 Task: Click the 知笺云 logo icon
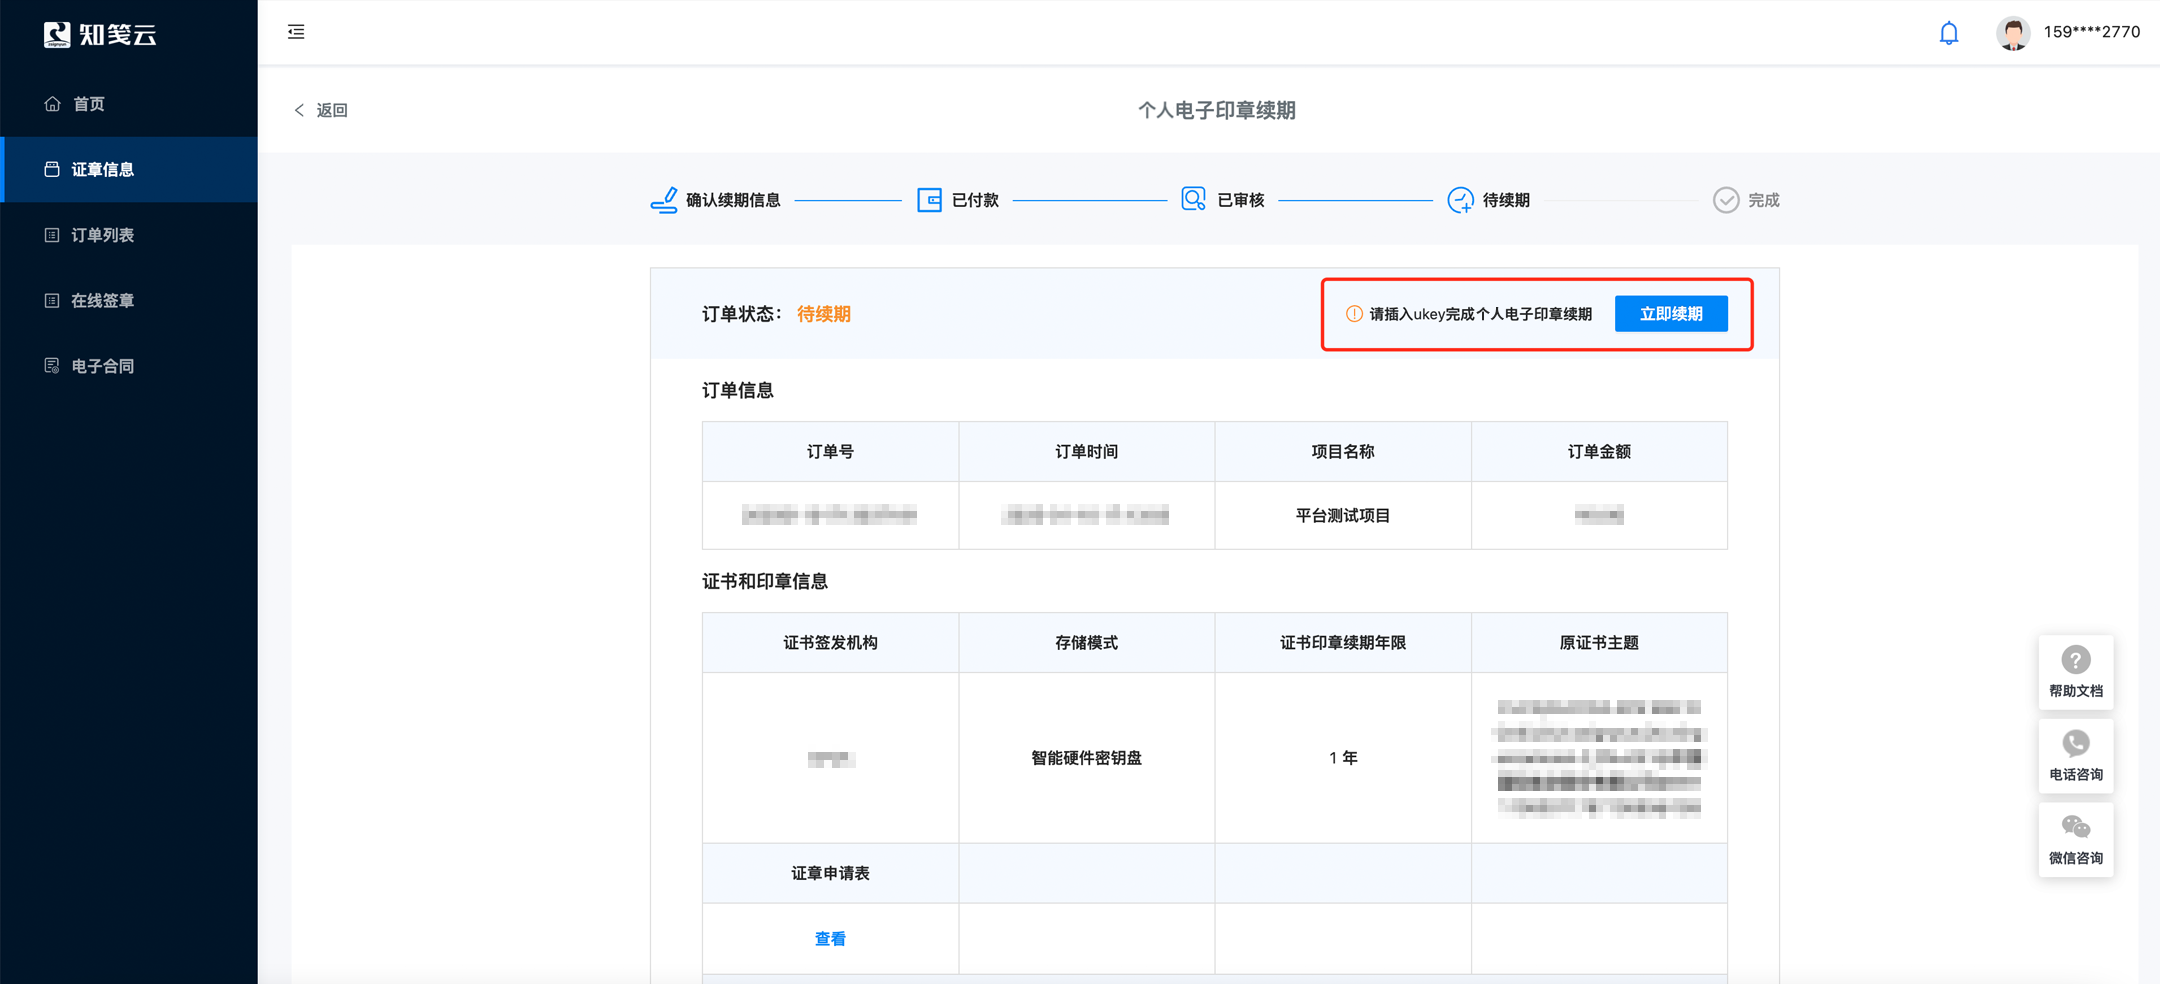[x=57, y=34]
